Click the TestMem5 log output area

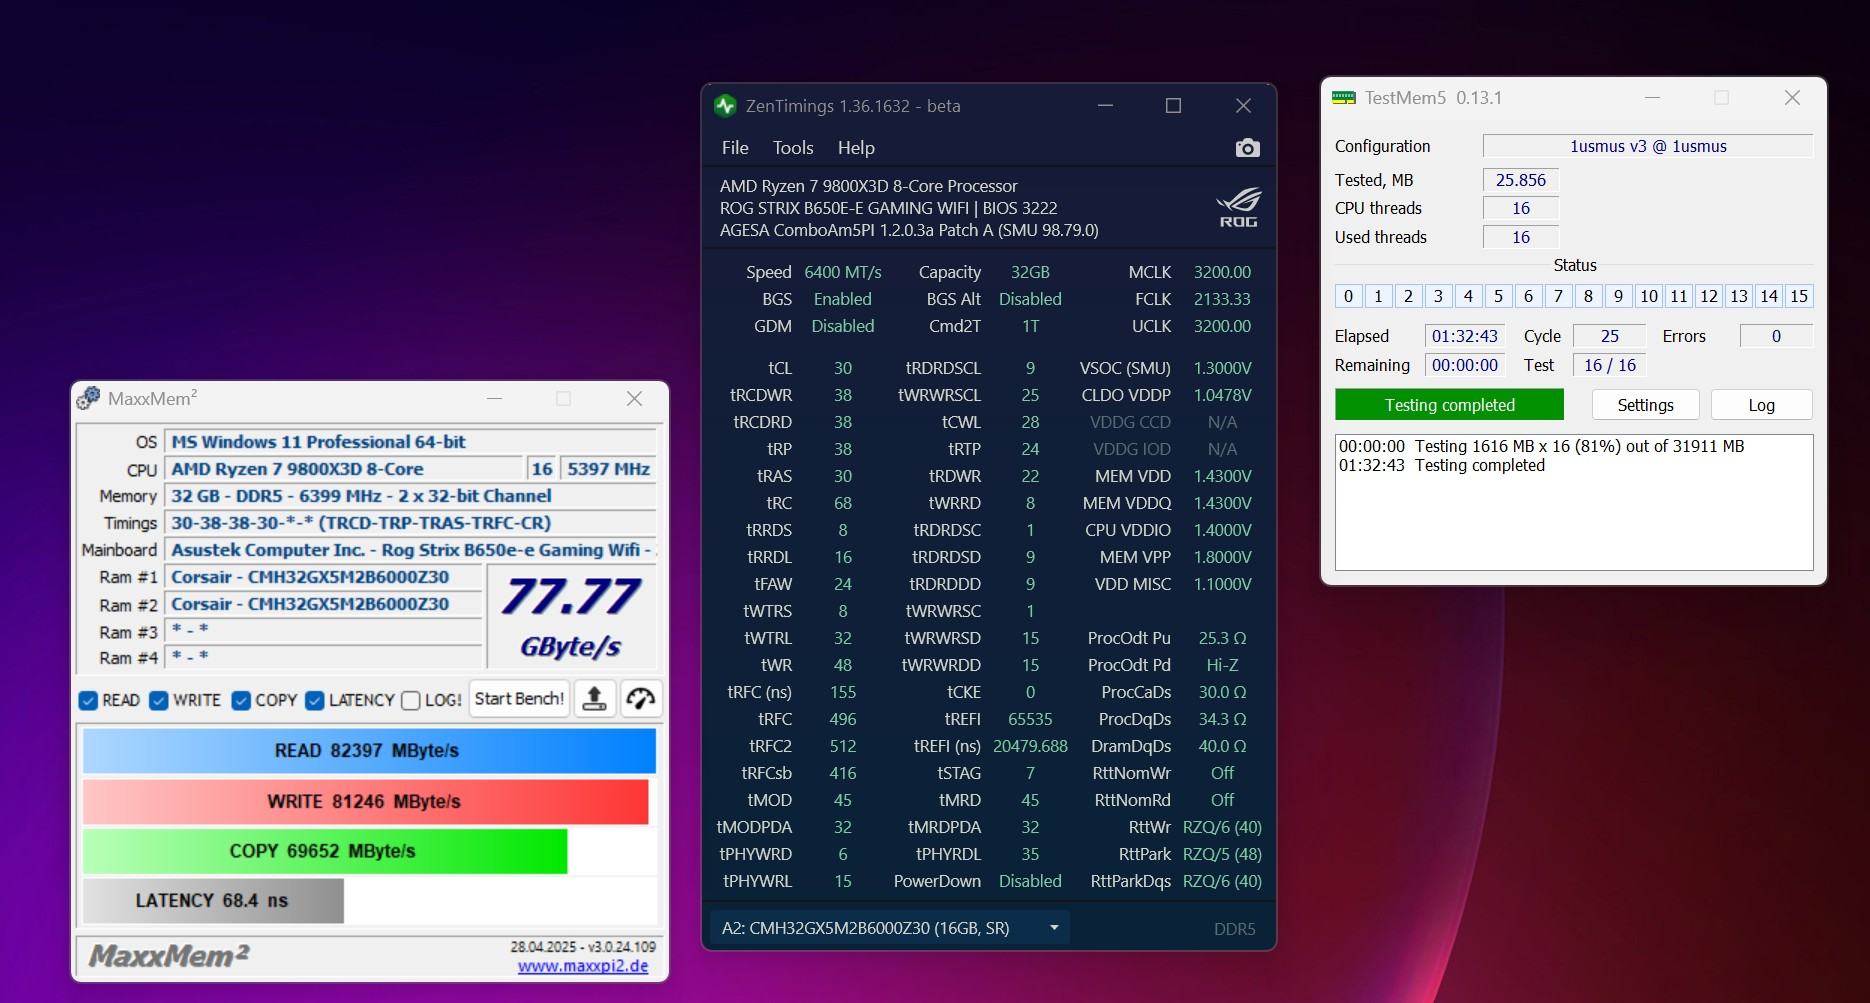coord(1574,502)
